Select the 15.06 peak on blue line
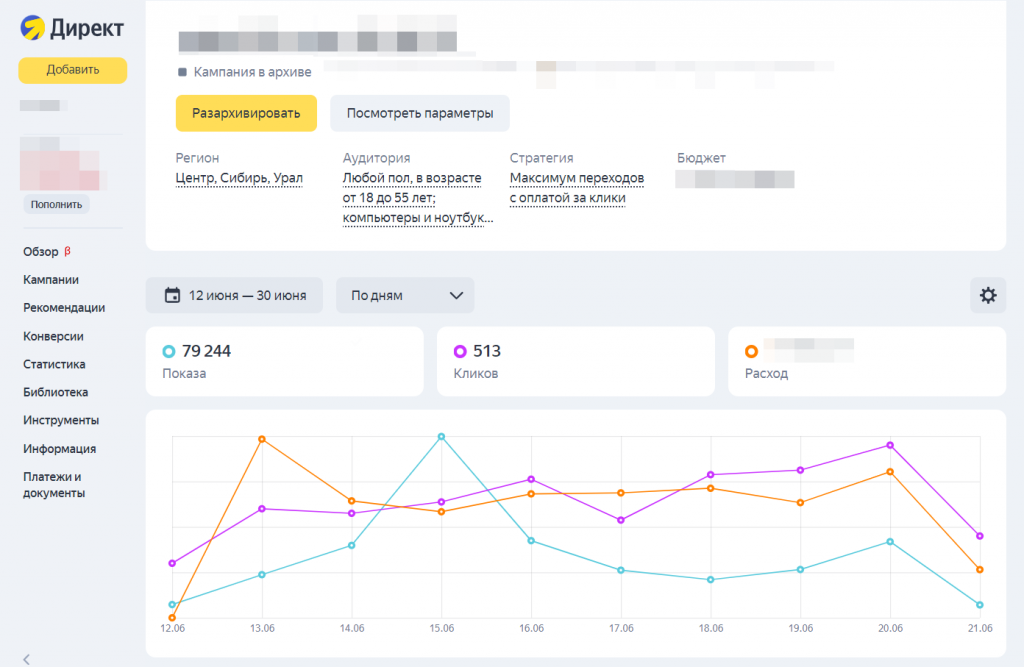This screenshot has height=667, width=1024. point(441,436)
